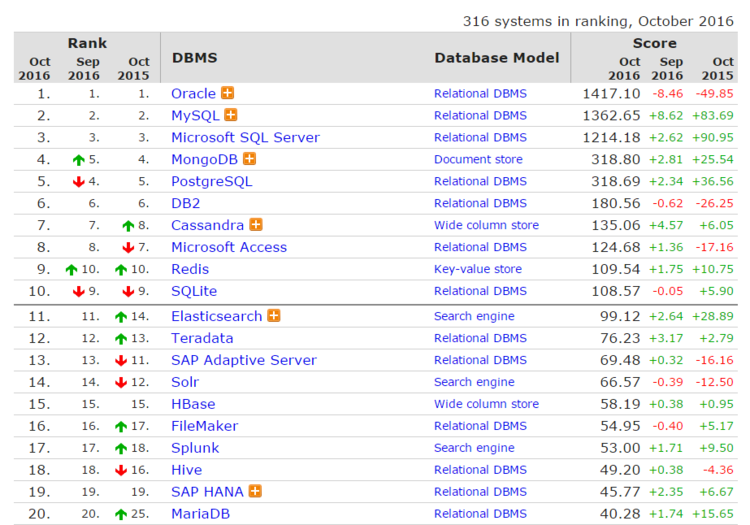Open the FileMaker link
The height and width of the screenshot is (525, 750).
pyautogui.click(x=205, y=426)
